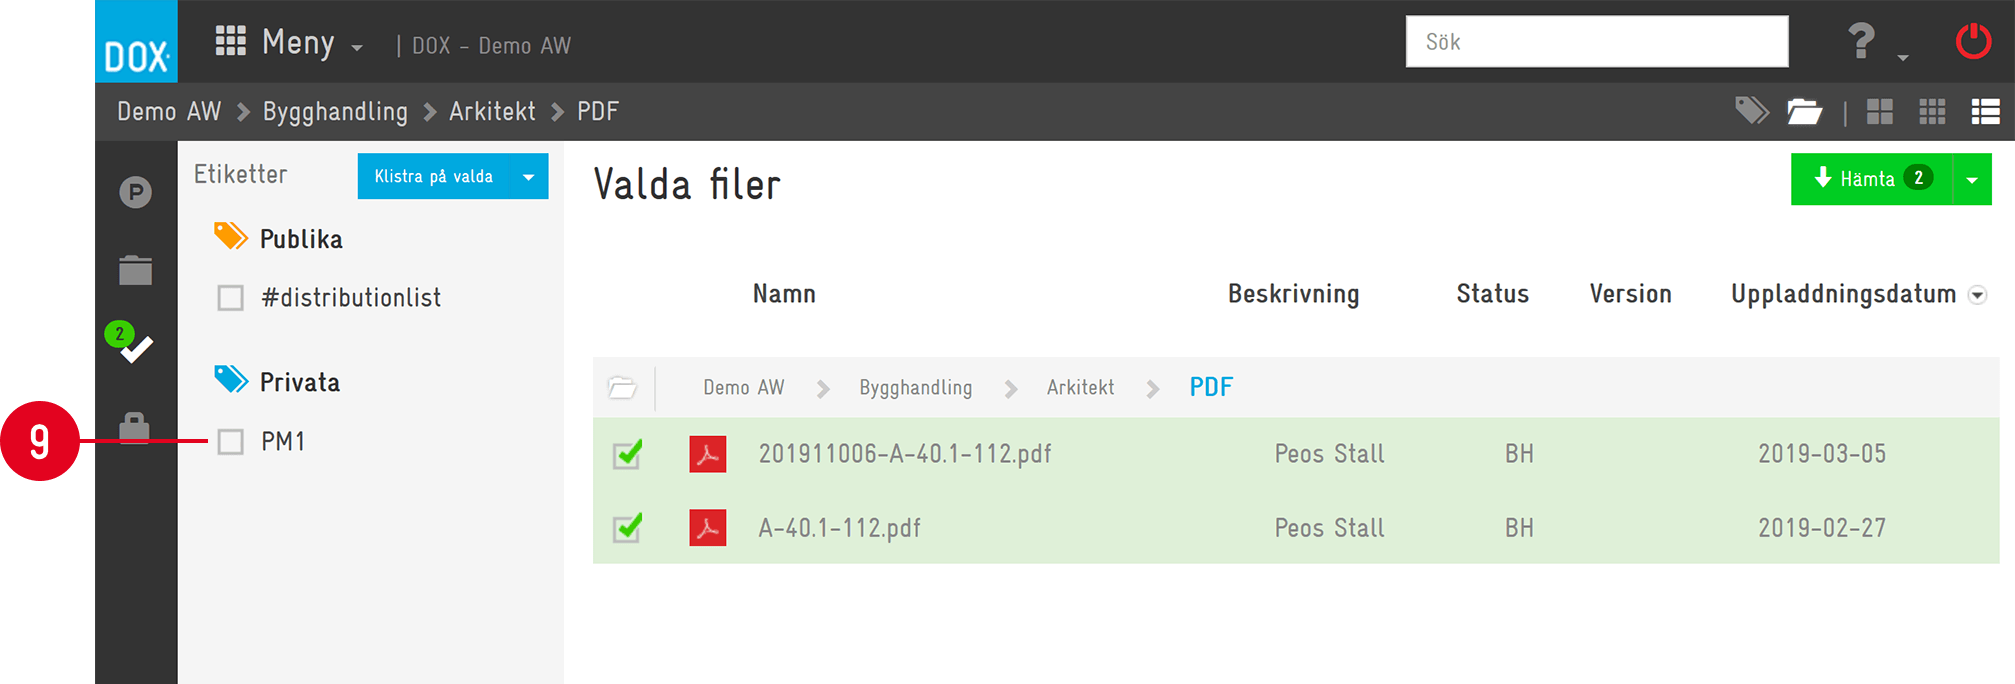Screen dimensions: 2015x684
Task: Expand the Klistra på valda dropdown
Action: tap(528, 177)
